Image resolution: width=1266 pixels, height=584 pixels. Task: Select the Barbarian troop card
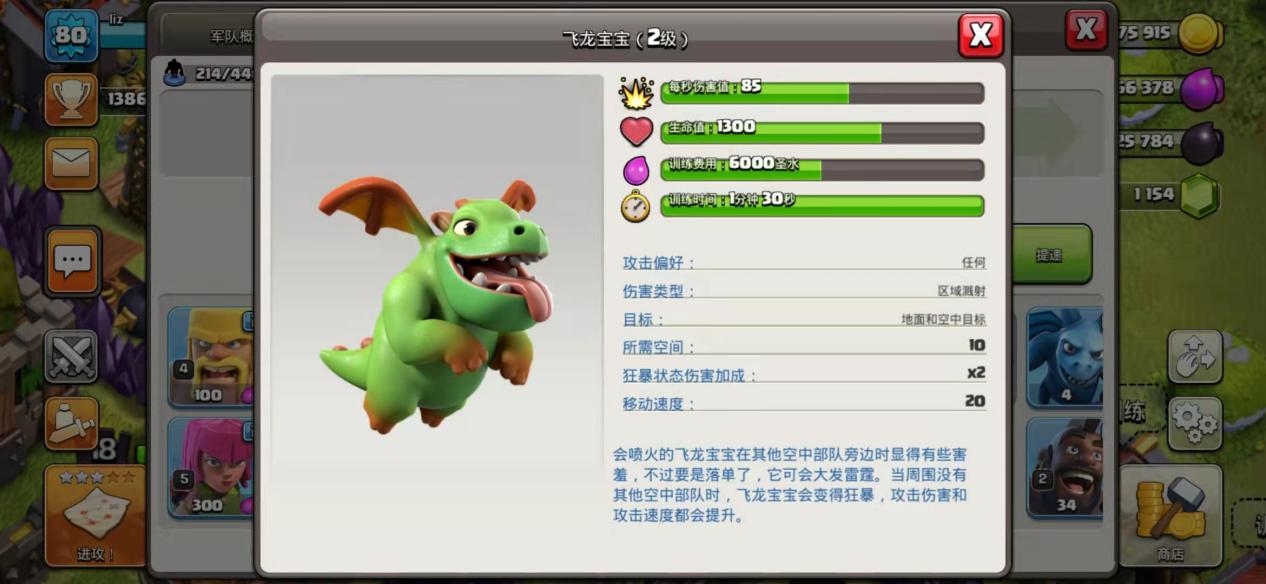click(211, 357)
